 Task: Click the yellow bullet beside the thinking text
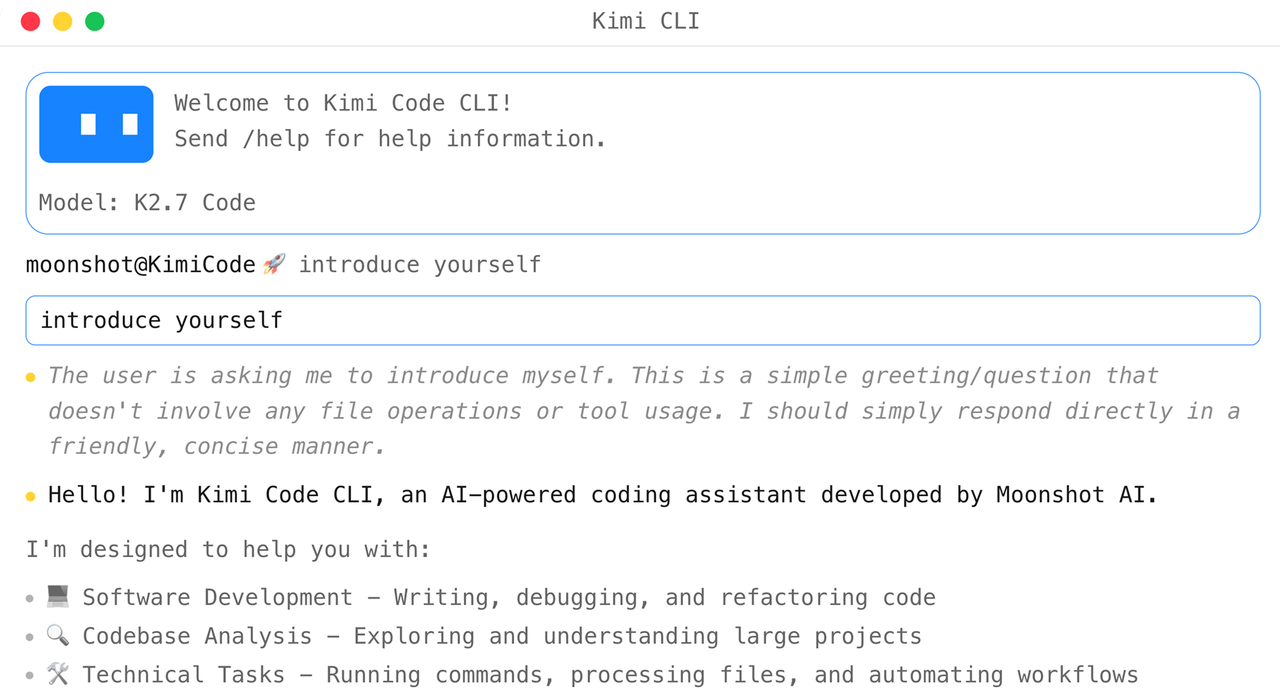tap(30, 377)
